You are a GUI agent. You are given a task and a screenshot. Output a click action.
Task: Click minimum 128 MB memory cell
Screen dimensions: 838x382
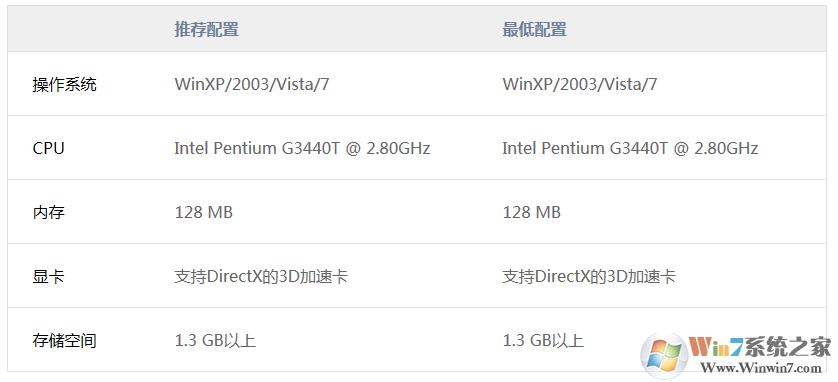tap(532, 213)
